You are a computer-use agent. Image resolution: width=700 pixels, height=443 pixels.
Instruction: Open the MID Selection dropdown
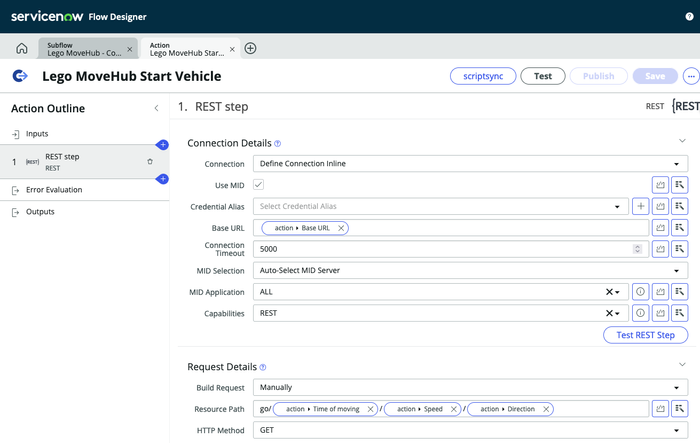(471, 271)
